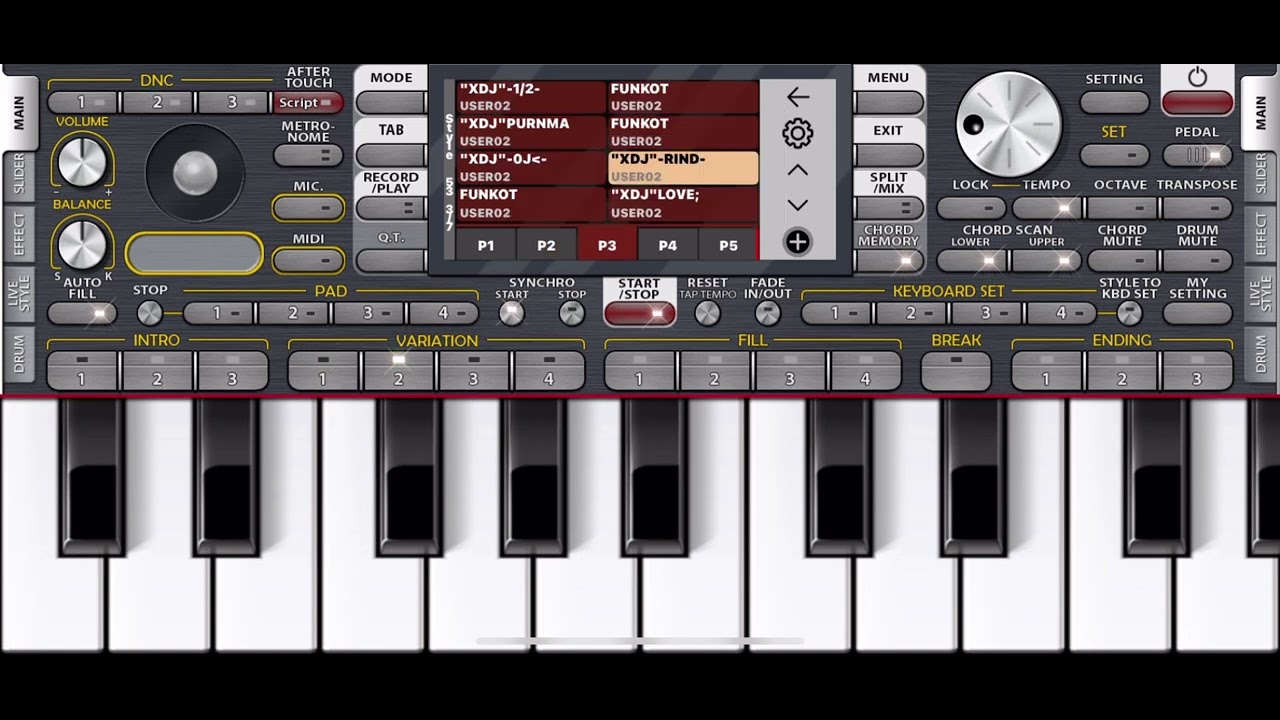
Task: Toggle the Start/Stop button
Action: click(x=639, y=314)
